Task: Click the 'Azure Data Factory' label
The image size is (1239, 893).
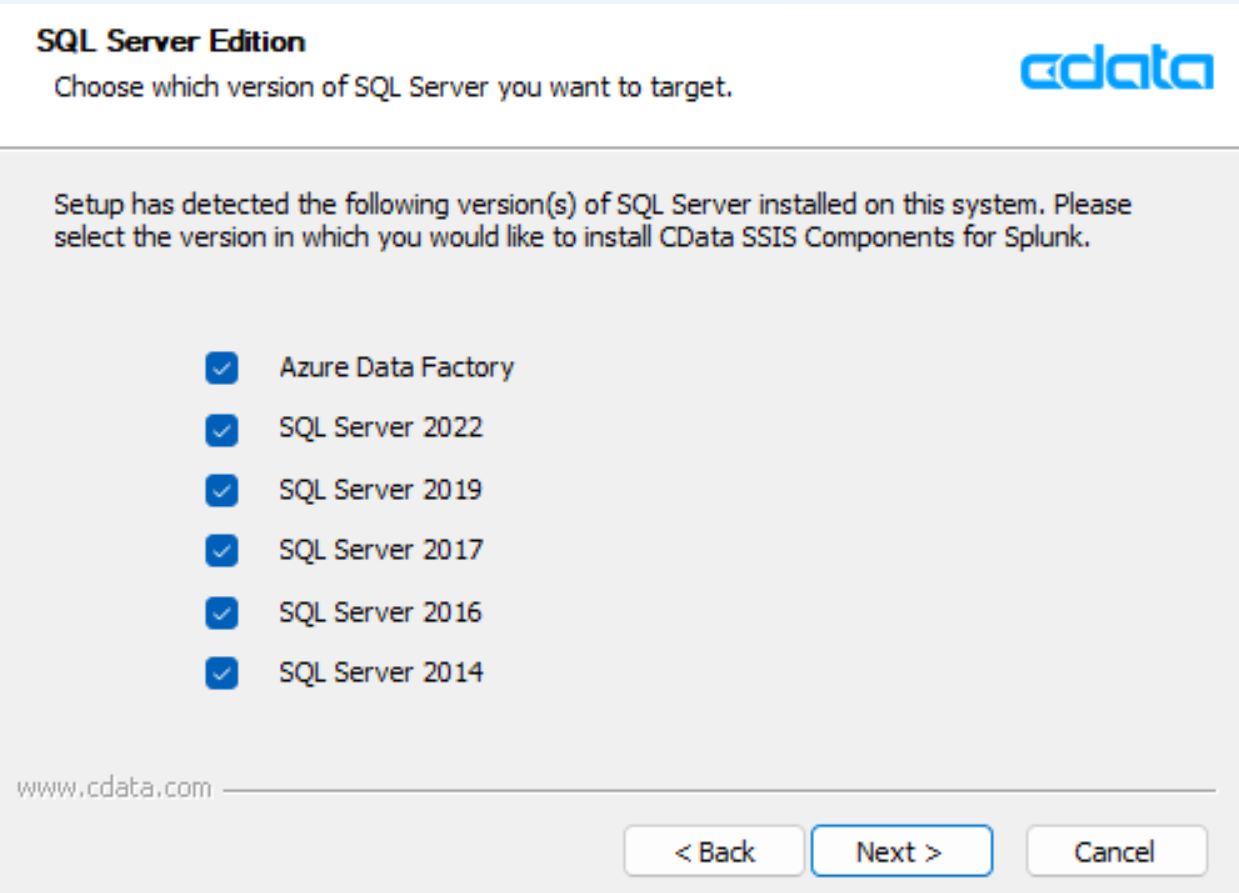Action: [396, 368]
